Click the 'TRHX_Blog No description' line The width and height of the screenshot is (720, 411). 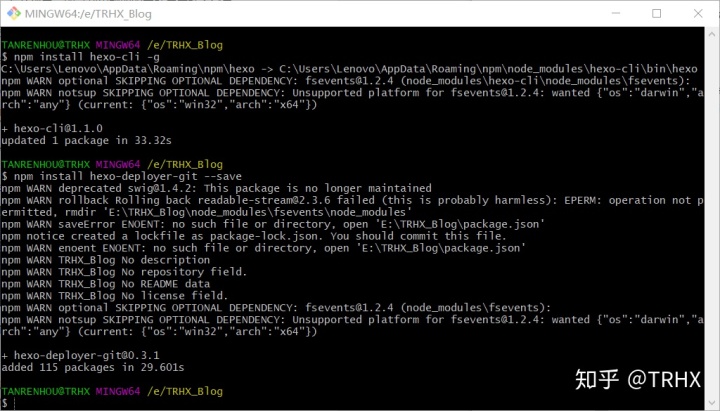coord(106,260)
